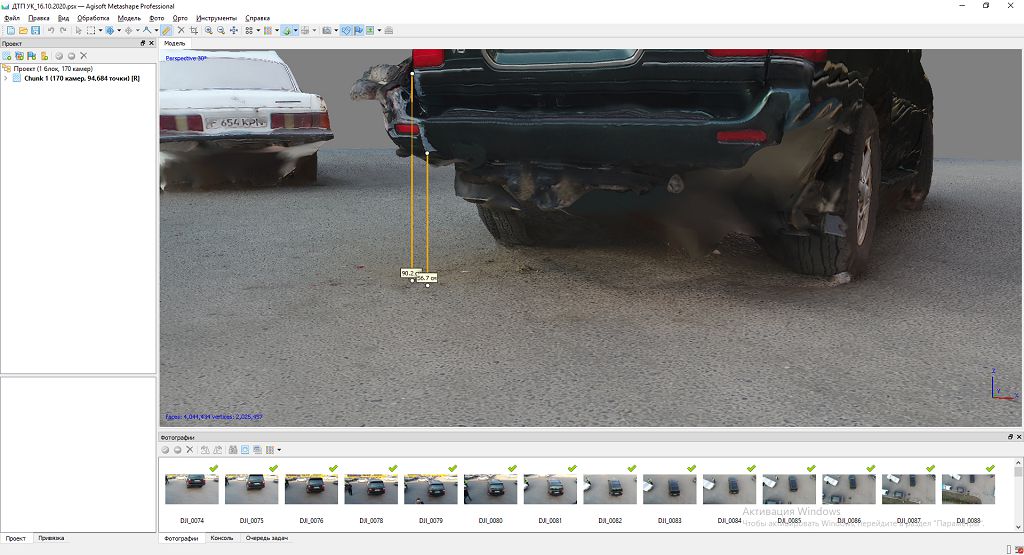Open the rectangle selection tool dropdown arrow

tap(100, 30)
